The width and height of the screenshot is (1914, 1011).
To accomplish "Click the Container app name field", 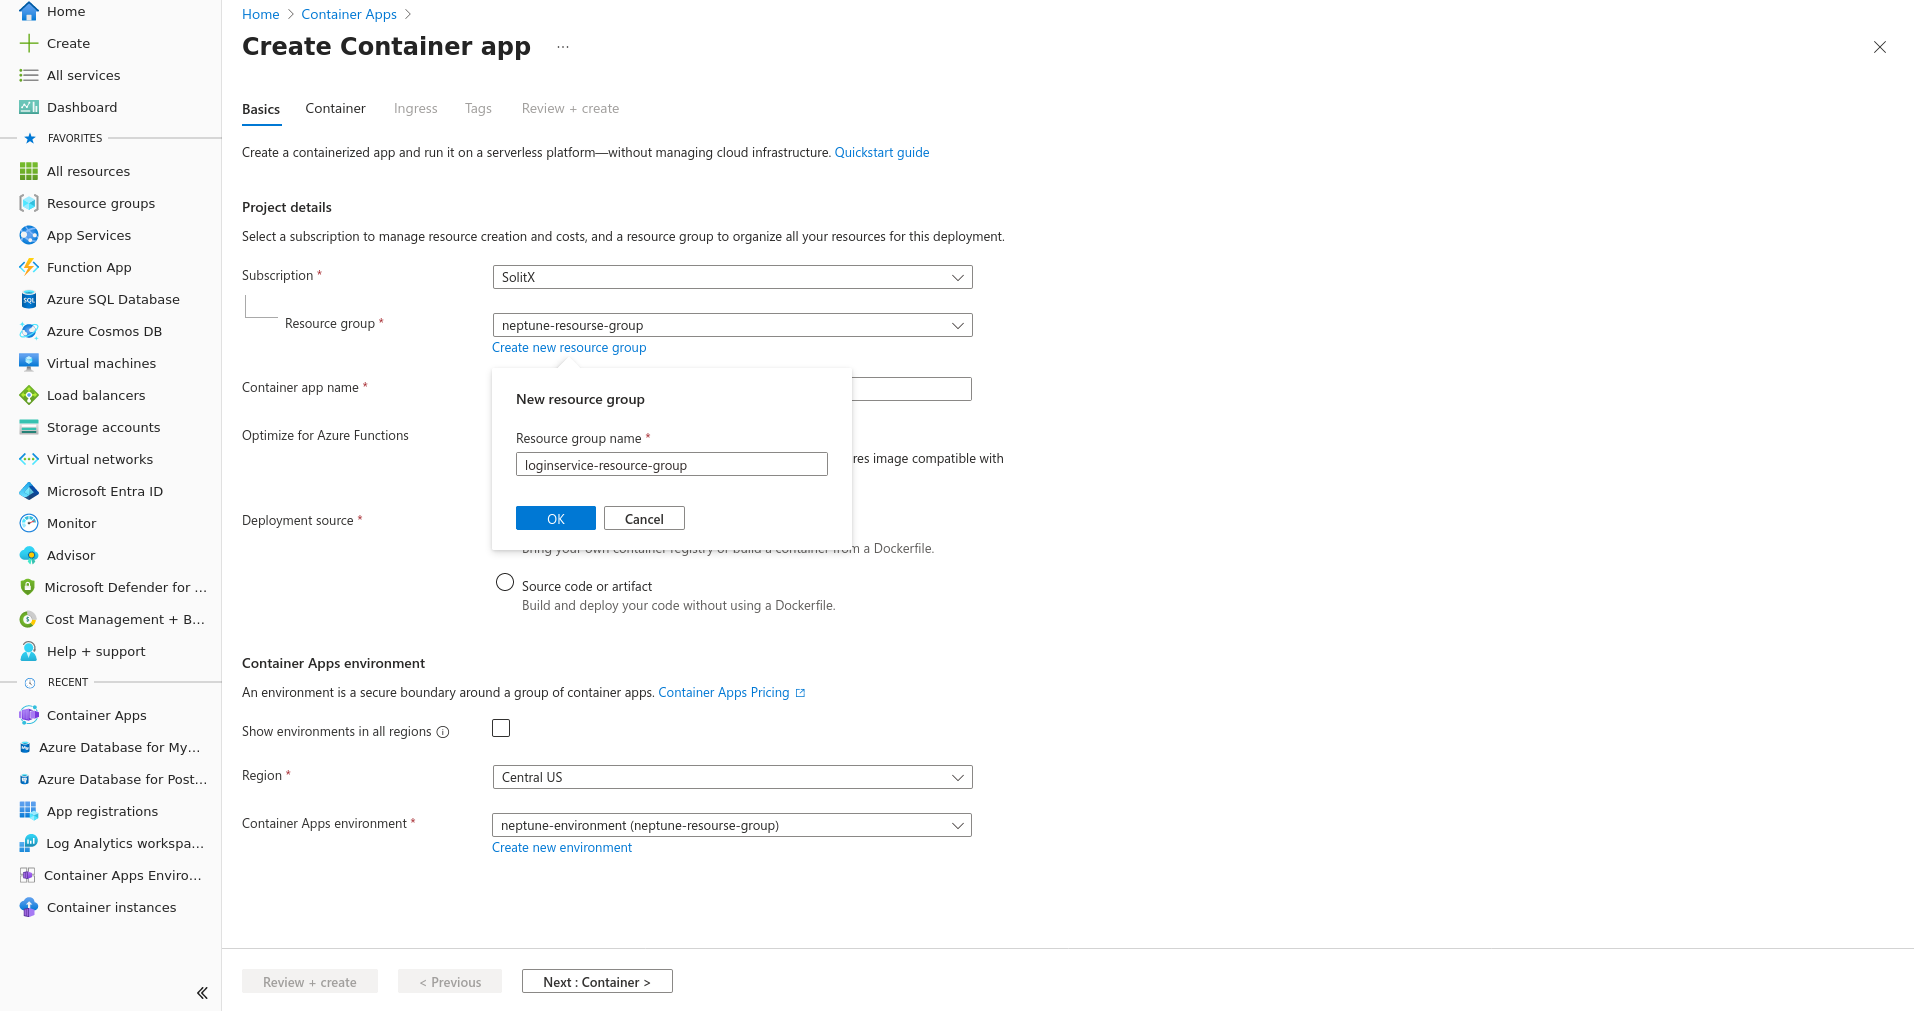I will (x=912, y=389).
